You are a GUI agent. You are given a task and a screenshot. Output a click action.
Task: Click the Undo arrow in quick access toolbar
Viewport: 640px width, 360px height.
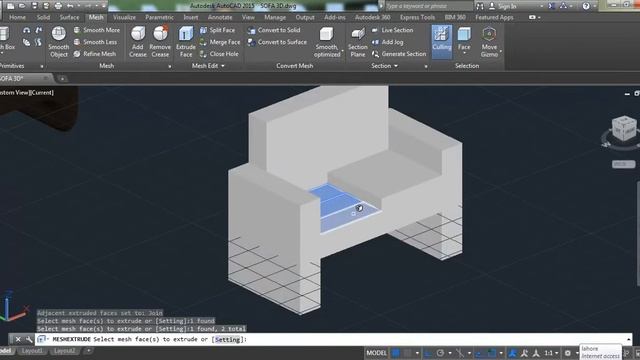(70, 6)
